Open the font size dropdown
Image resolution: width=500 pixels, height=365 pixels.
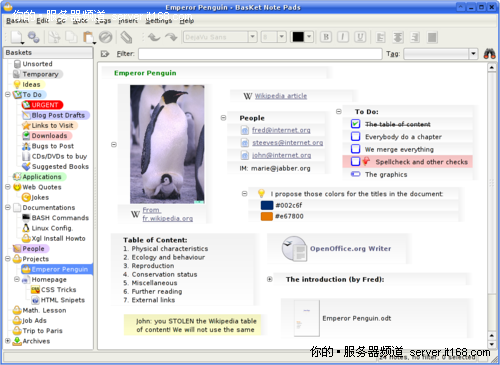click(282, 37)
